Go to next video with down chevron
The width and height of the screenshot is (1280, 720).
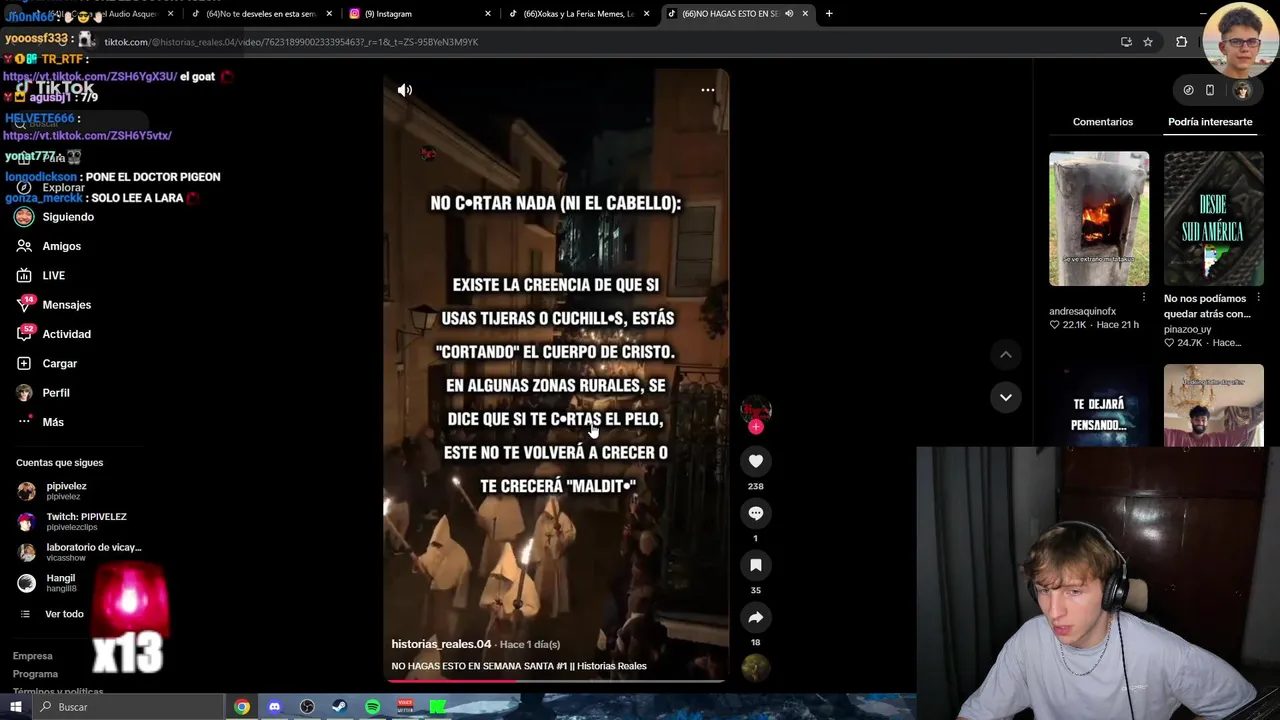[1006, 397]
